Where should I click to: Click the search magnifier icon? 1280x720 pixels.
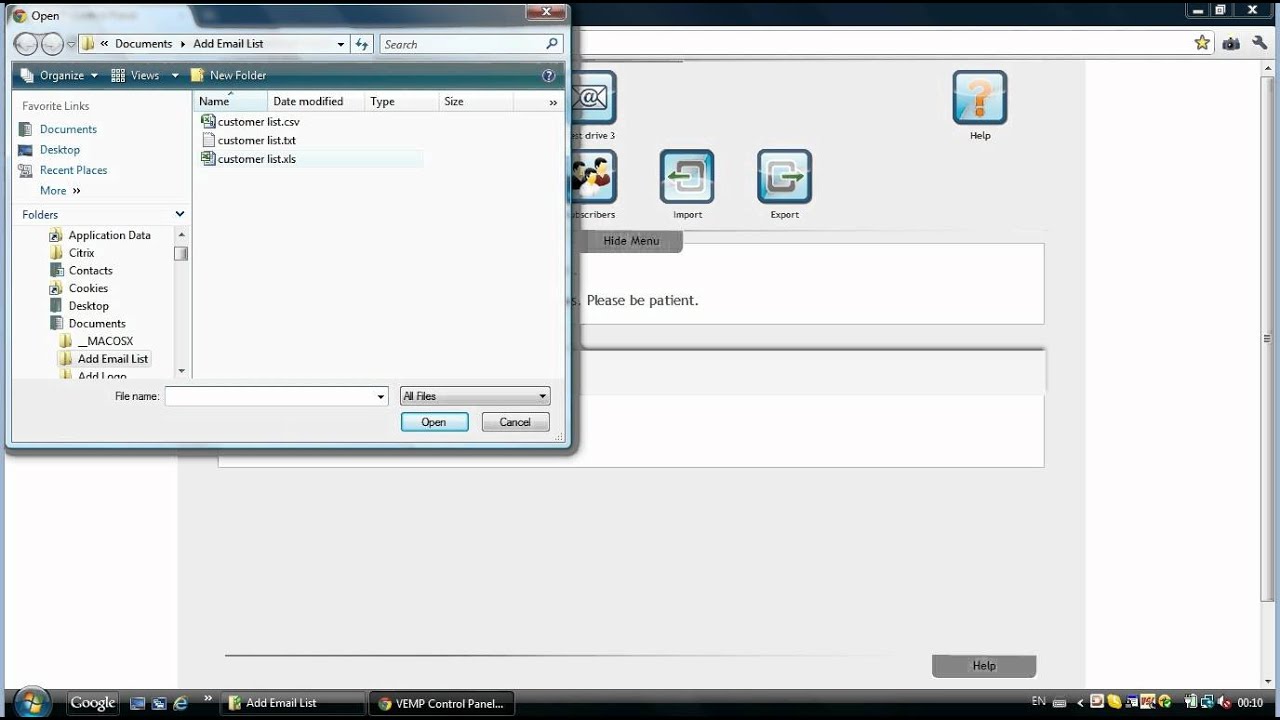(x=552, y=44)
